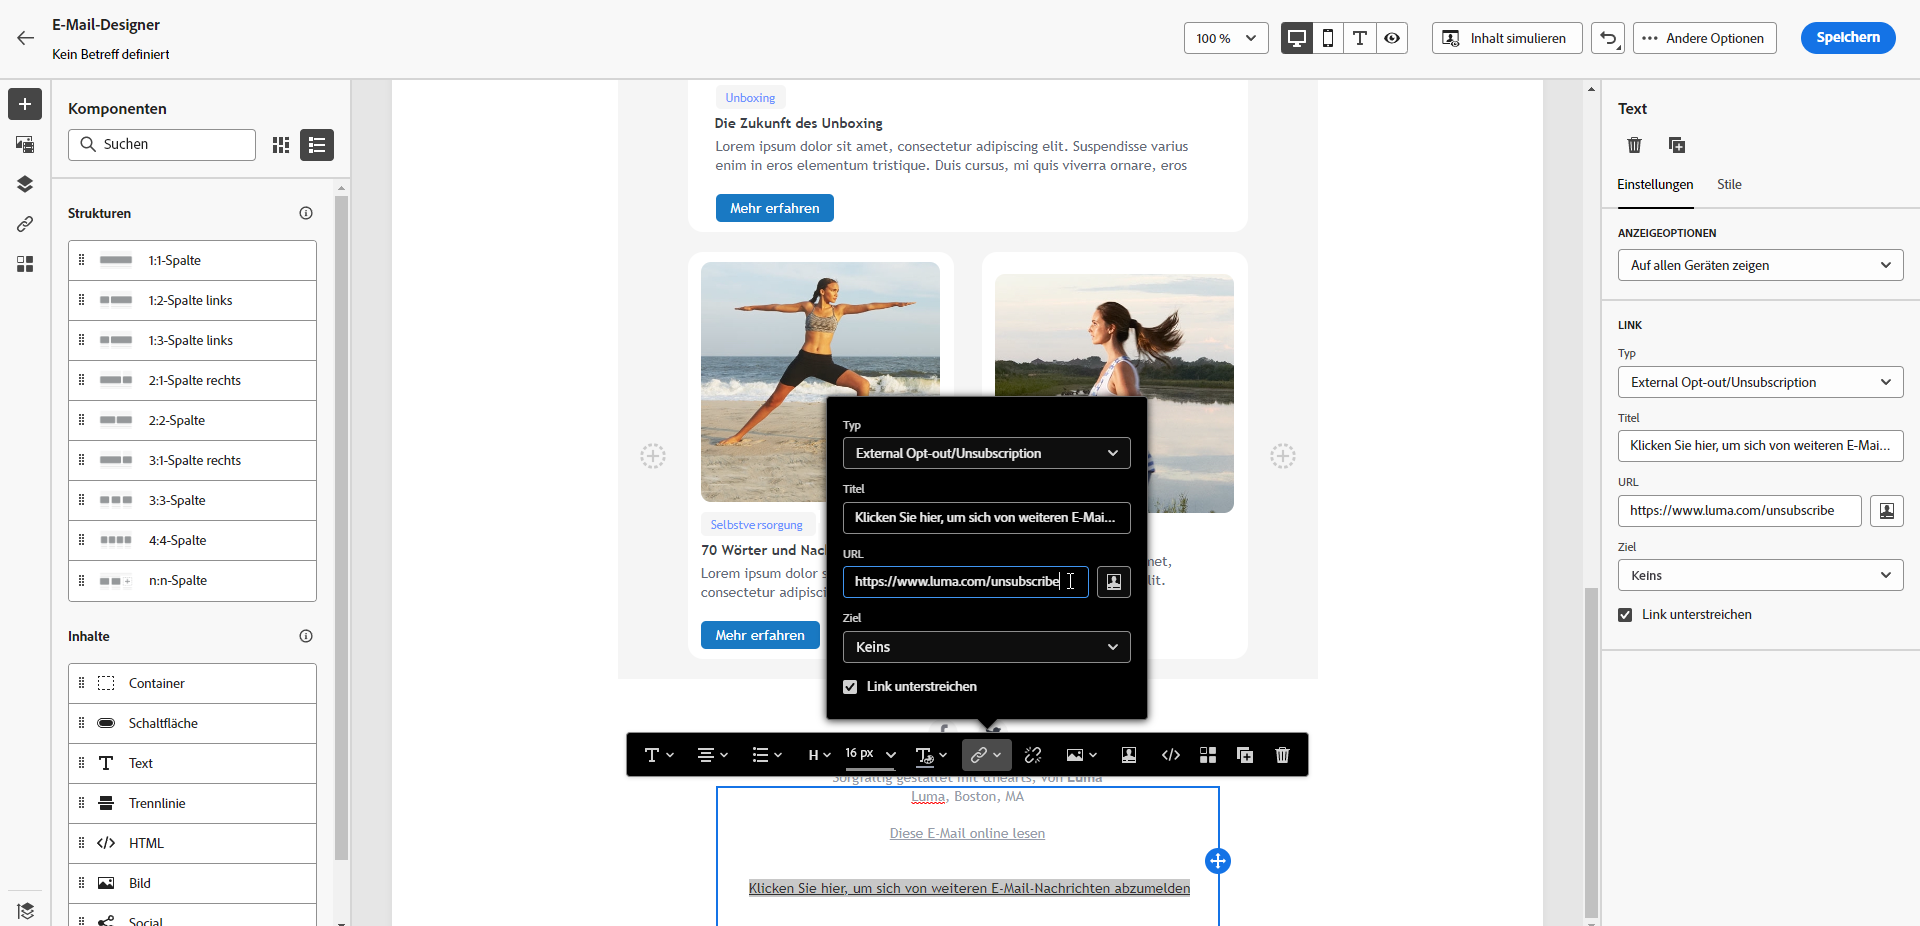Open insert image menu in toolbar
This screenshot has height=926, width=1920.
[1082, 755]
